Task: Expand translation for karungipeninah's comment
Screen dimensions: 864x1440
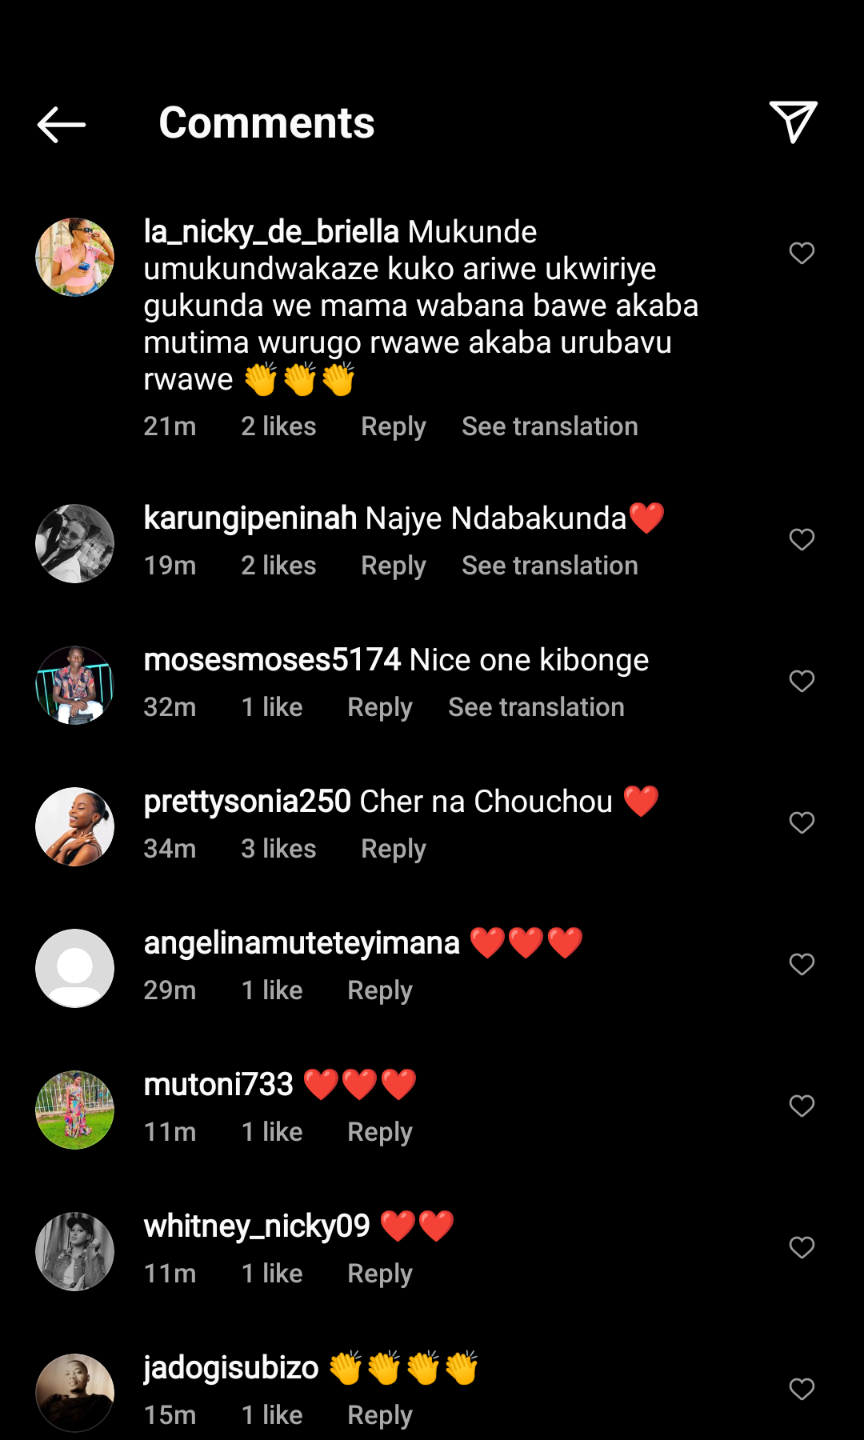Action: [549, 565]
